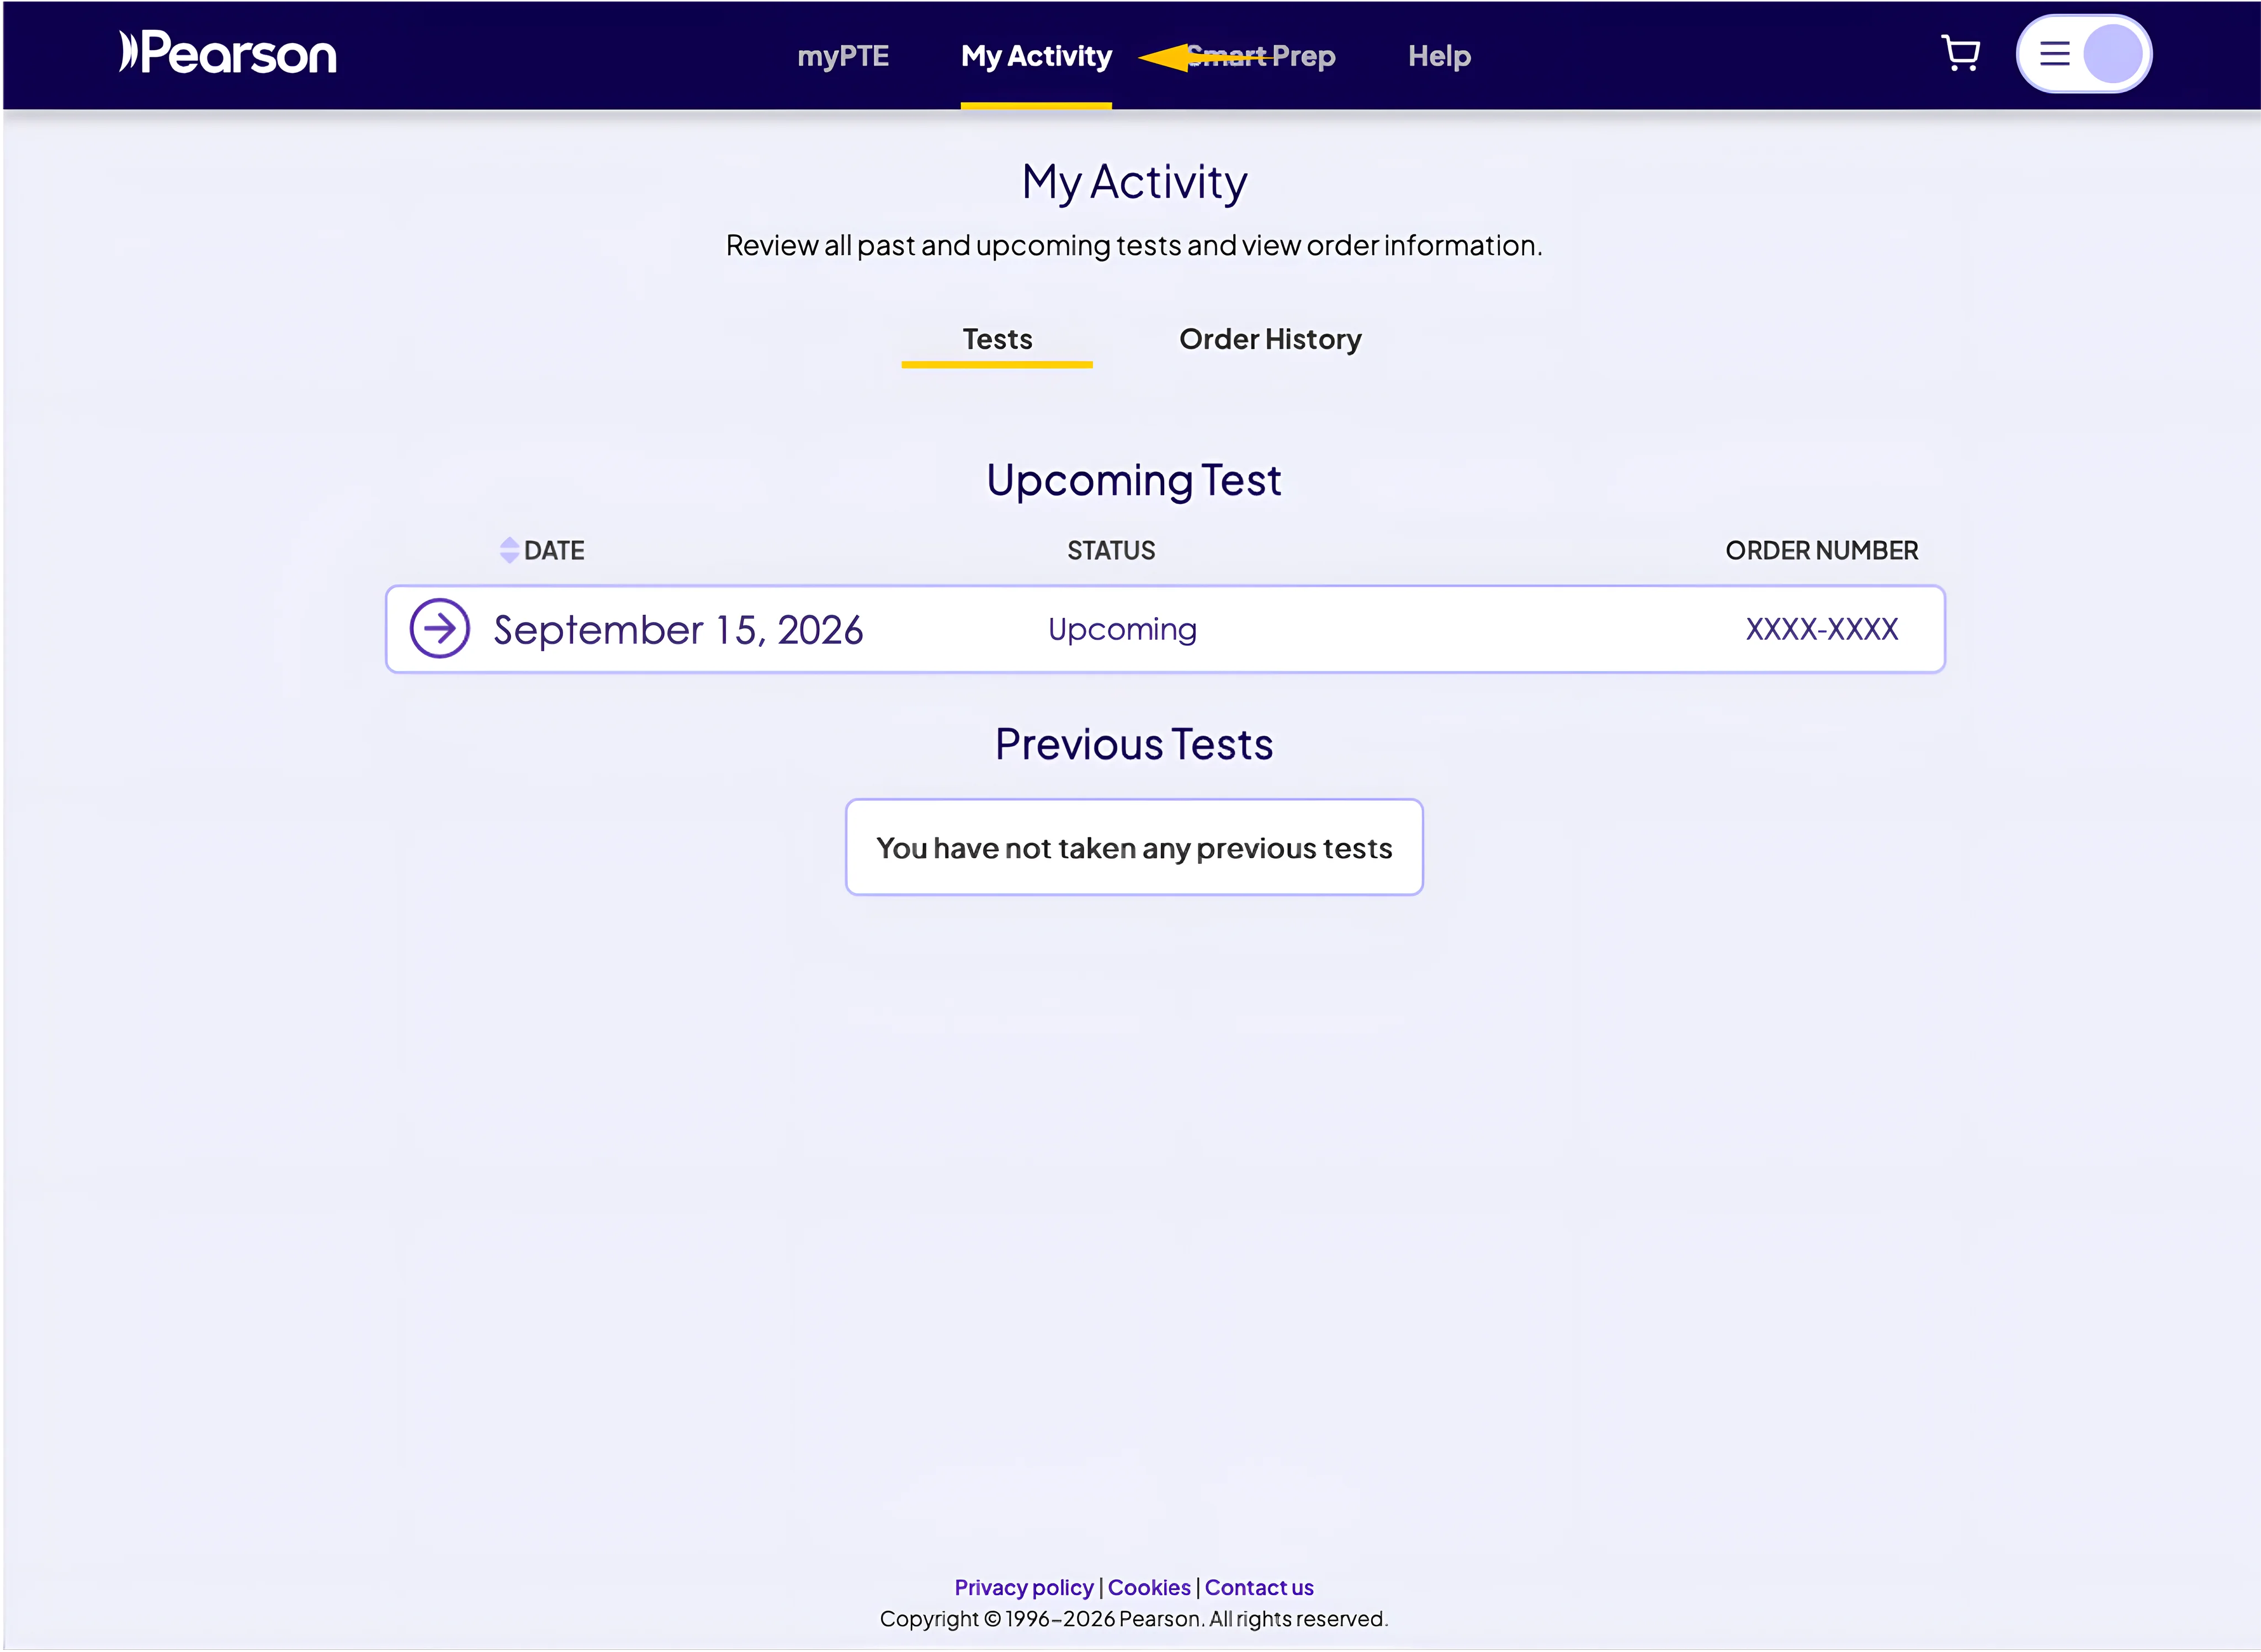
Task: Switch to the Tests tab
Action: (997, 339)
